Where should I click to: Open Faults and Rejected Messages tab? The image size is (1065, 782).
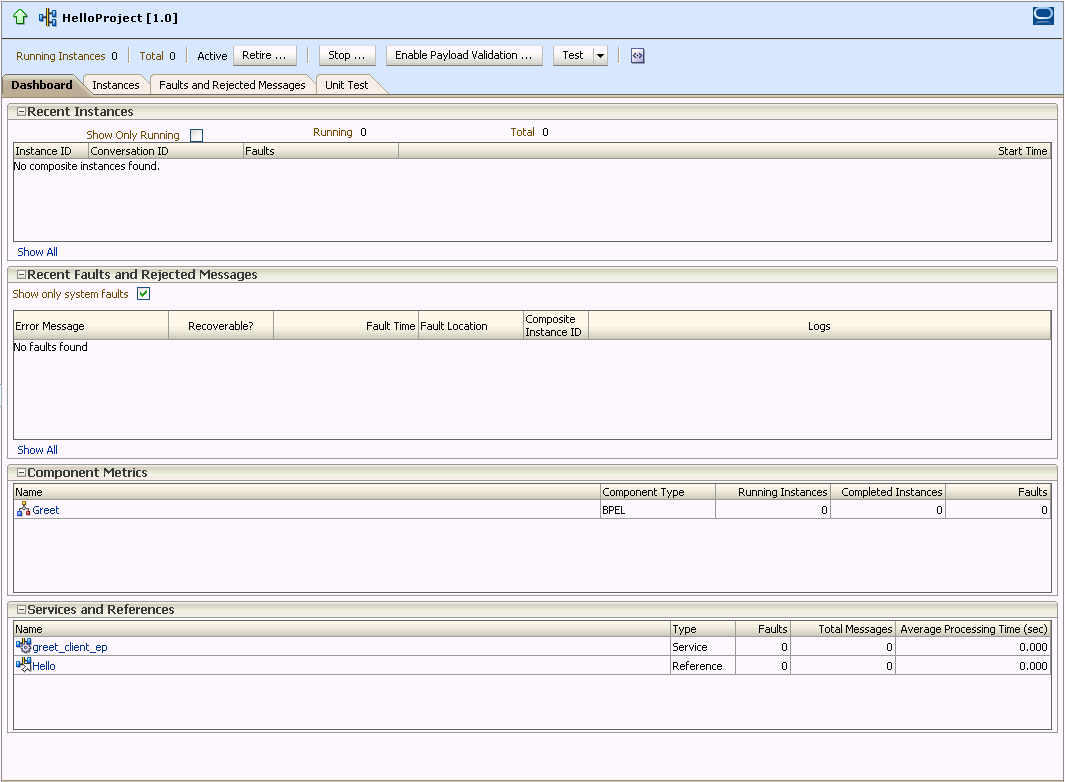(232, 85)
